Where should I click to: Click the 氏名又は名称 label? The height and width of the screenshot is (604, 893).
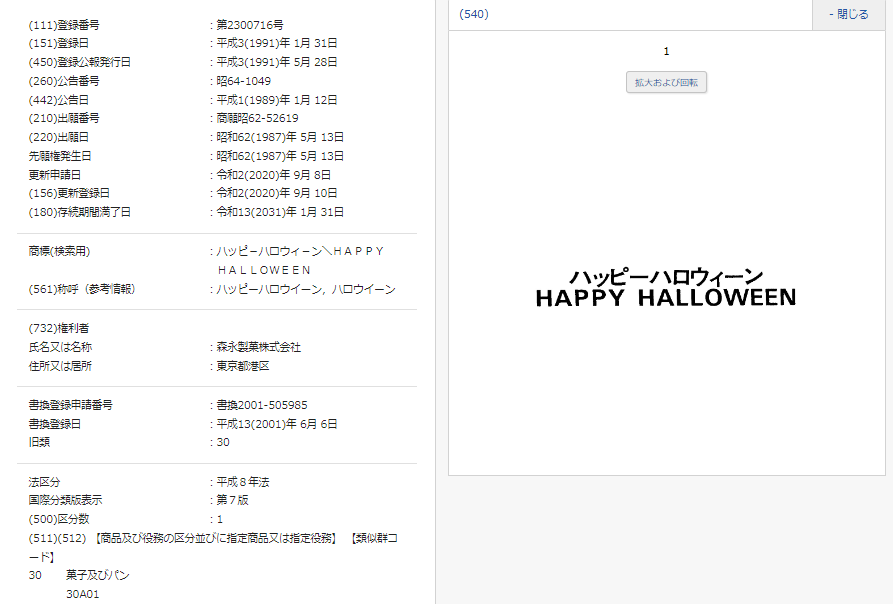[x=60, y=347]
